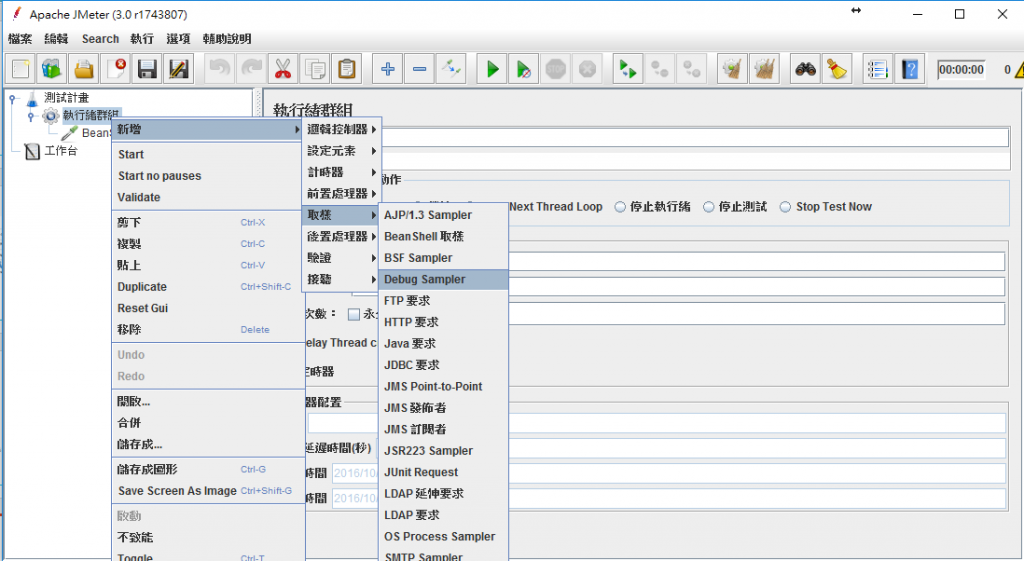Click the Expand all plus icon

coord(388,69)
